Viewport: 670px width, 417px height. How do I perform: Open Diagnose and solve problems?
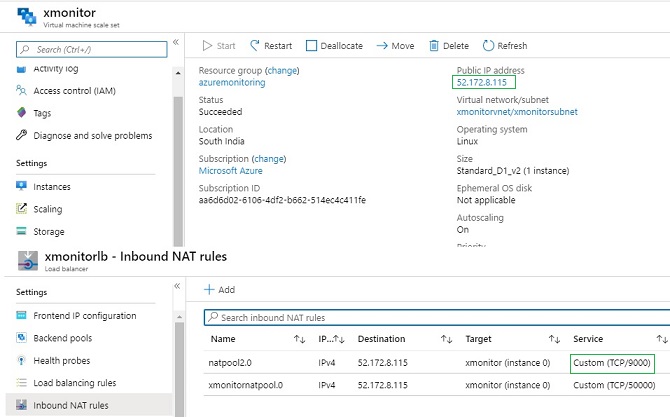click(93, 135)
